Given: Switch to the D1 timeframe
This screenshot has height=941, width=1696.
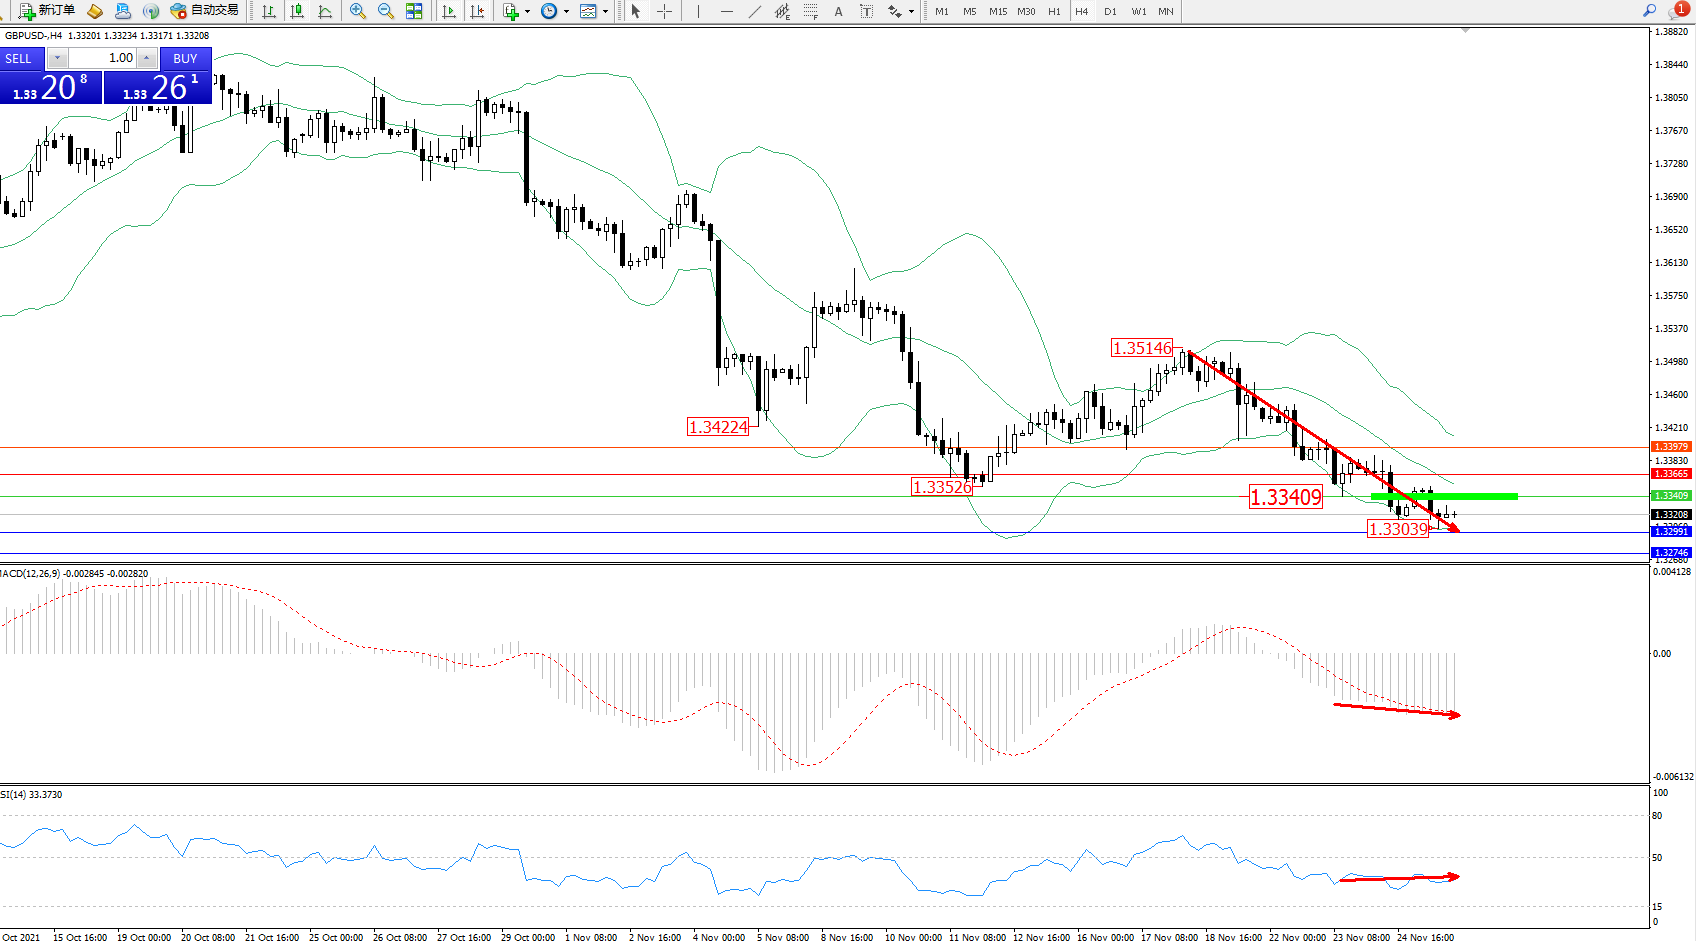Looking at the screenshot, I should [x=1110, y=11].
